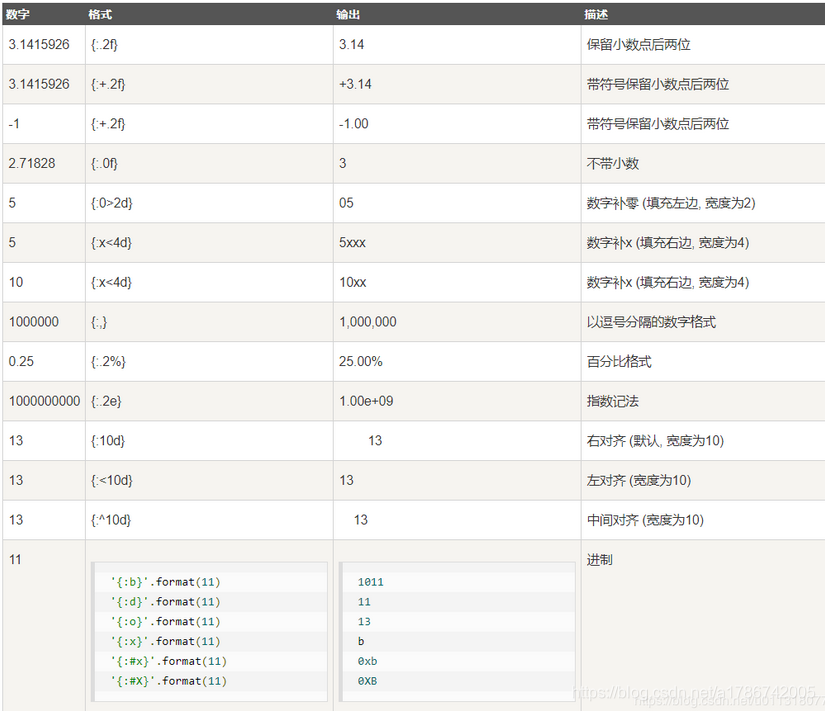This screenshot has width=825, height=711.
Task: Select code line '{:#x}'.format(11)
Action: click(x=168, y=662)
